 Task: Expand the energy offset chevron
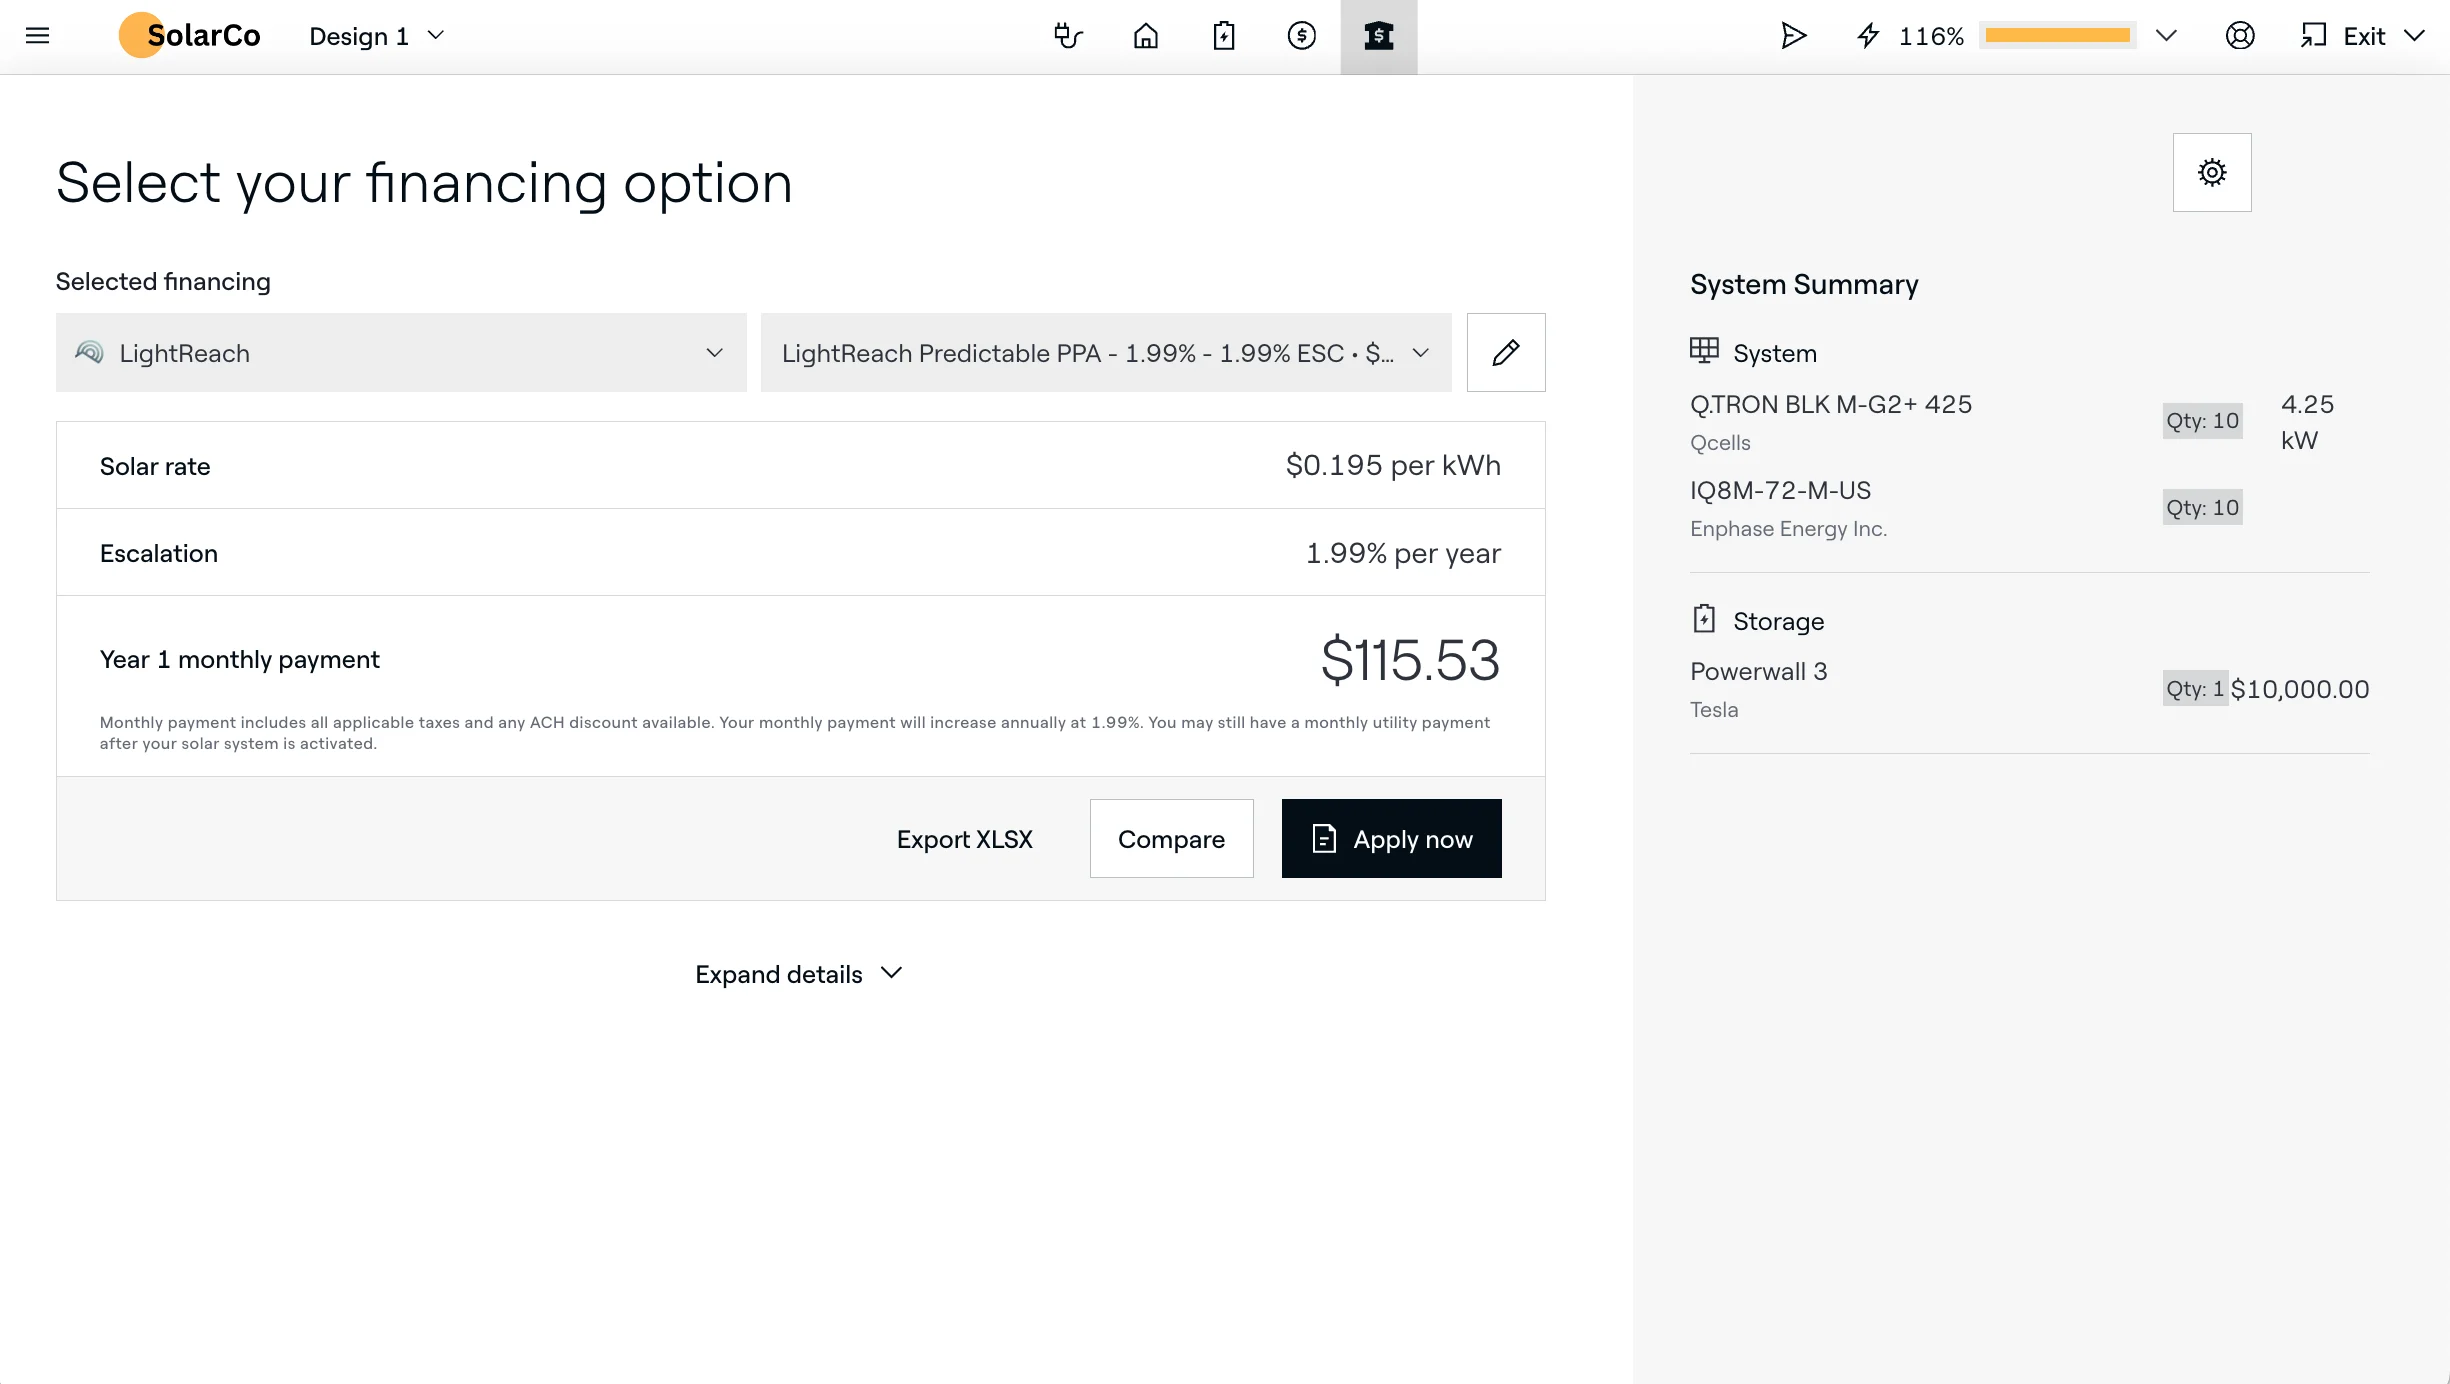point(2166,36)
